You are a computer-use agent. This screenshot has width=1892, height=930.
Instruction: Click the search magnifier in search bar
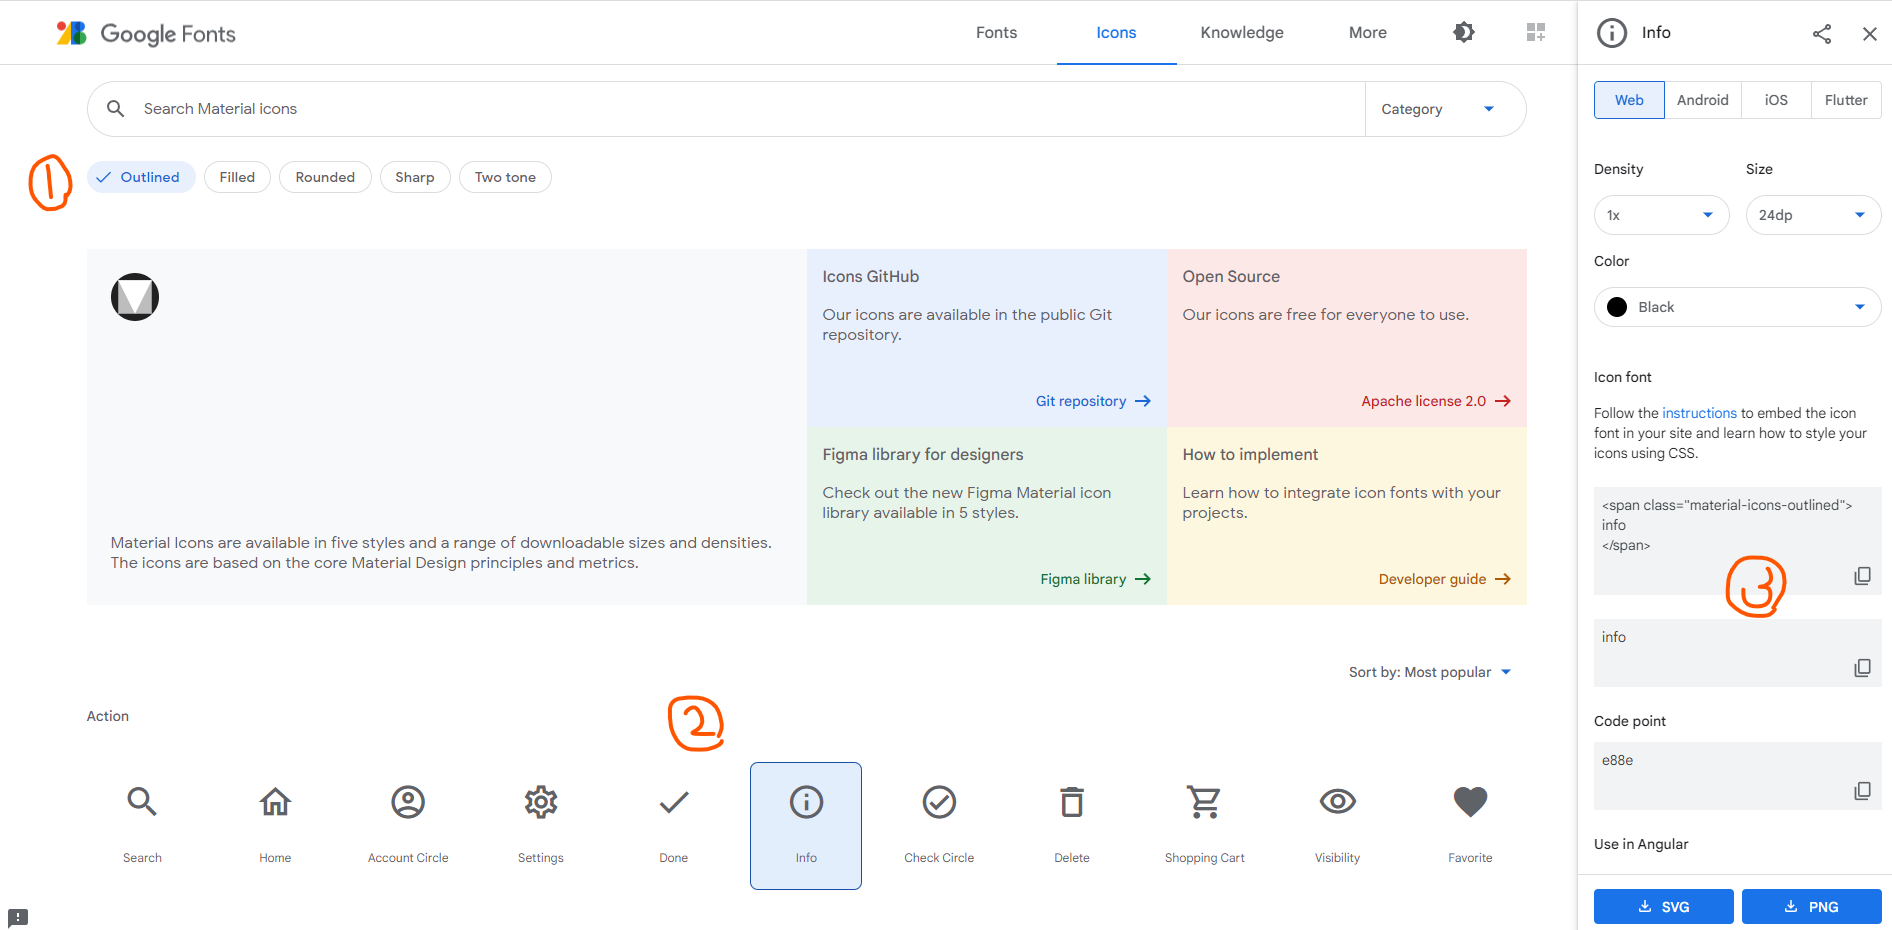click(116, 109)
